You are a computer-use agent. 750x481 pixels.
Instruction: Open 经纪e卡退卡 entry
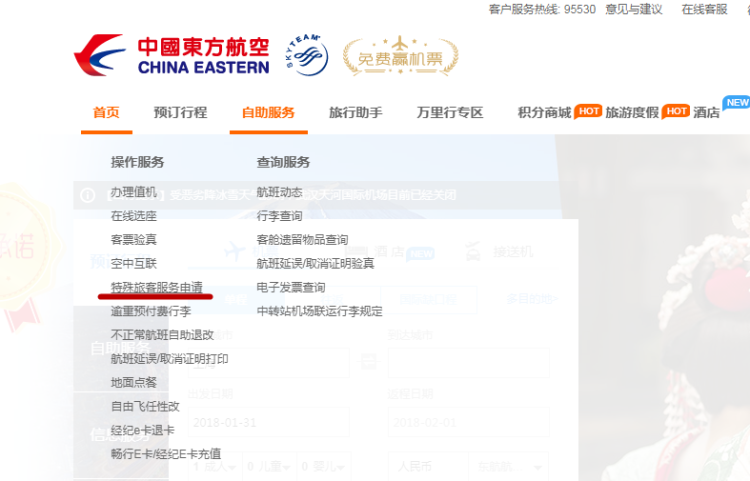click(x=143, y=430)
